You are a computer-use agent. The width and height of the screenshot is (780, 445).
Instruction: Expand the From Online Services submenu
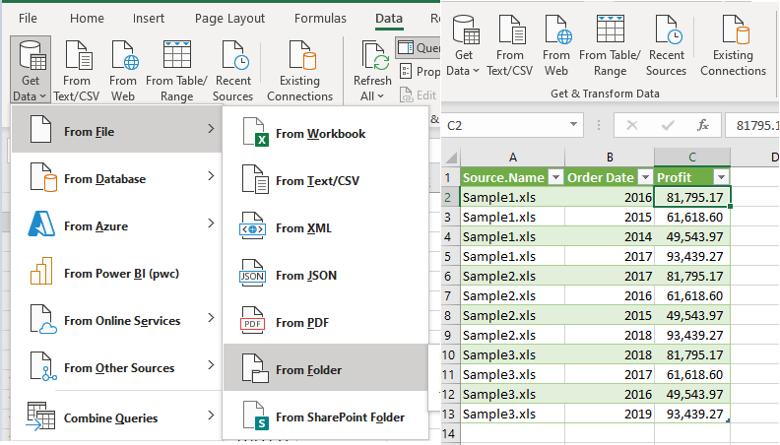tap(116, 319)
